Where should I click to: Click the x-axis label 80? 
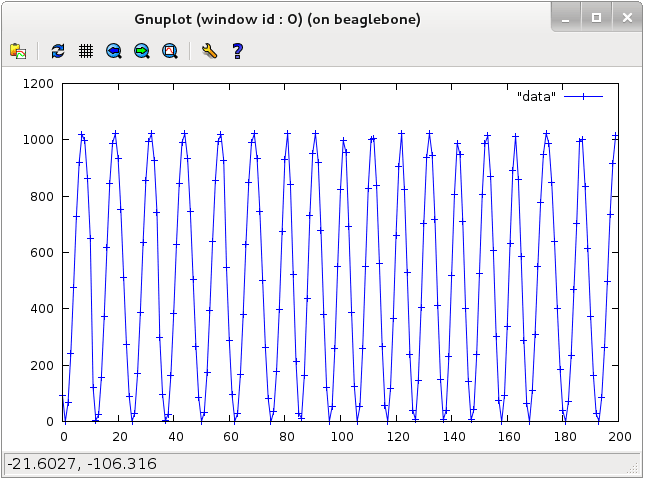(287, 437)
